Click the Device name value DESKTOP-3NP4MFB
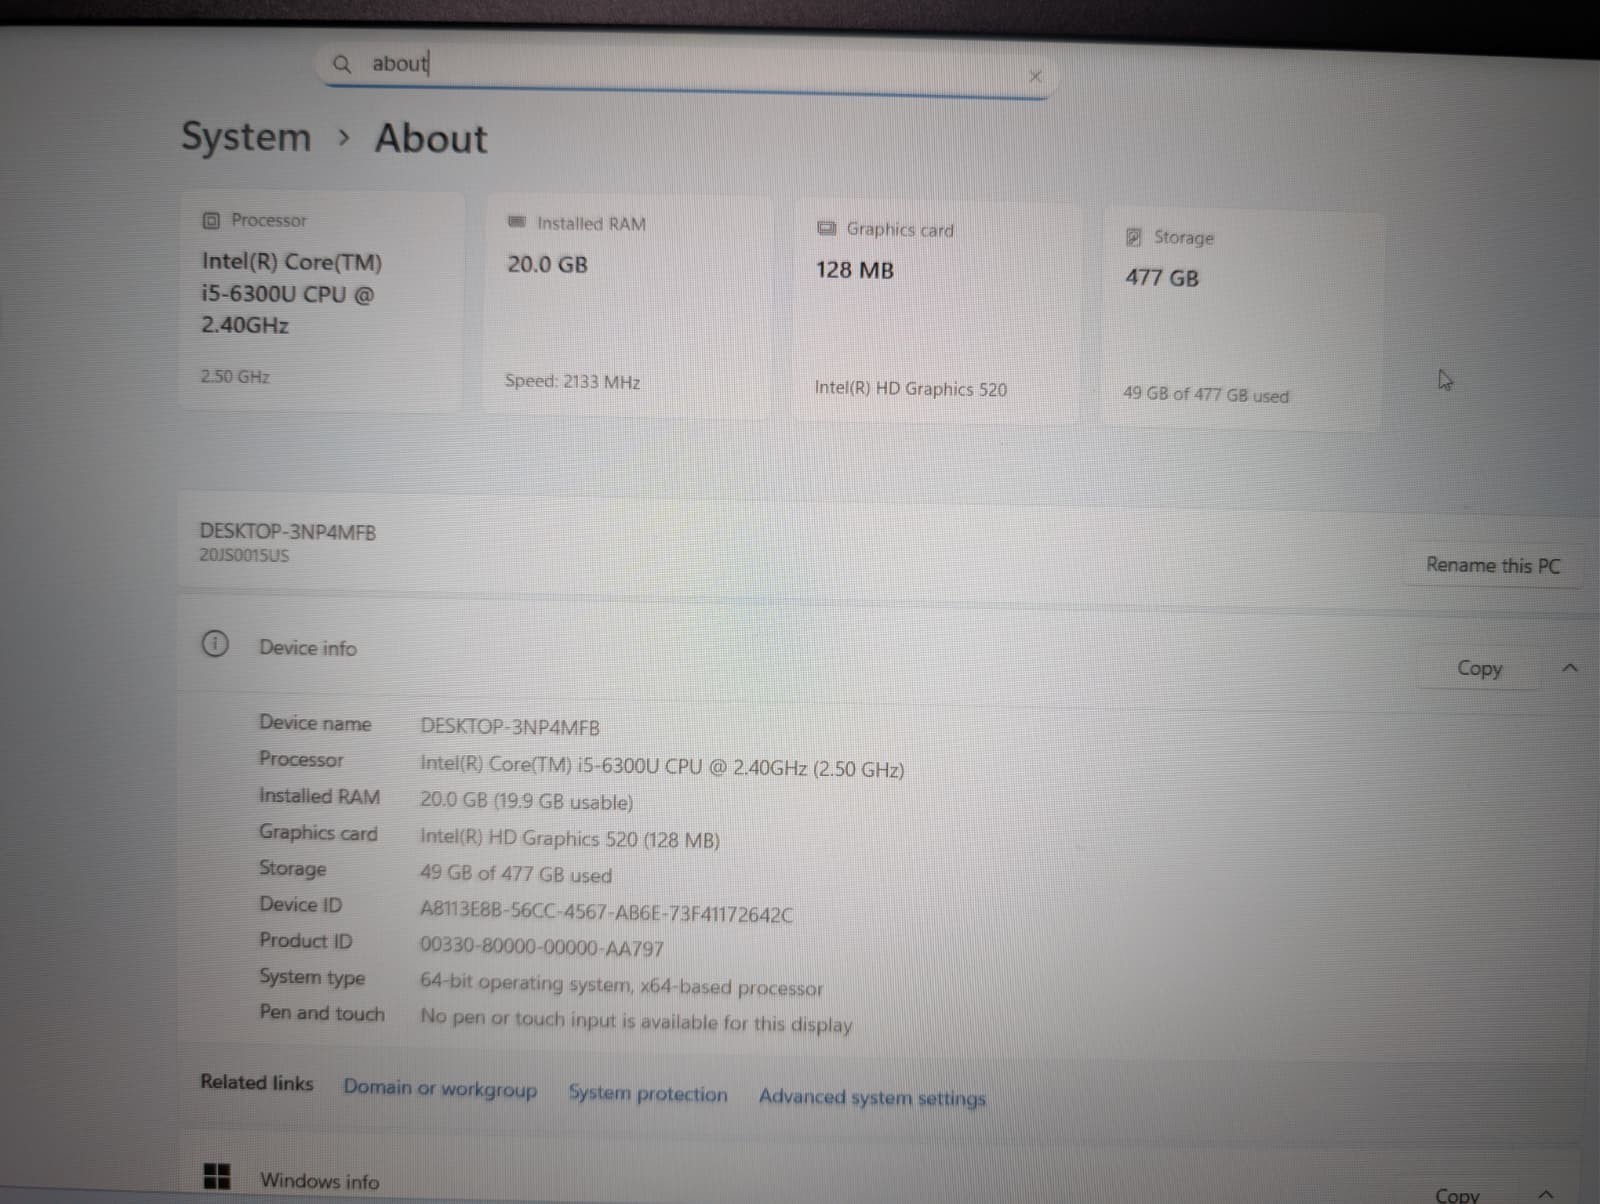The height and width of the screenshot is (1204, 1600). (x=510, y=727)
